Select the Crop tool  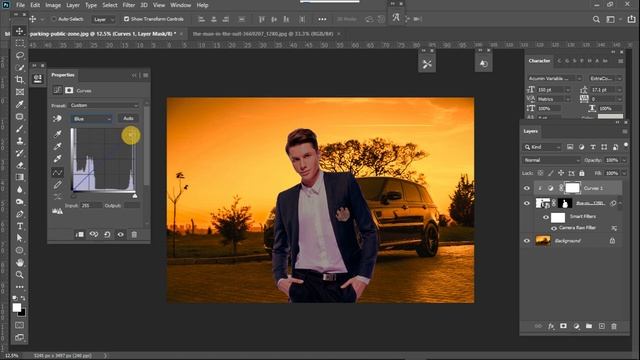[x=20, y=80]
